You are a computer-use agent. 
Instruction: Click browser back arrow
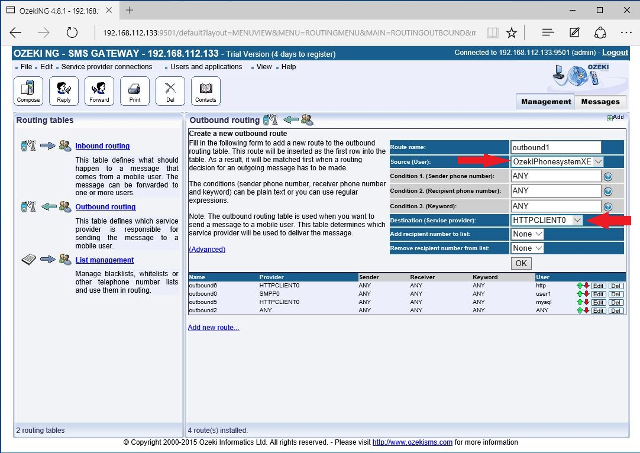click(x=16, y=33)
